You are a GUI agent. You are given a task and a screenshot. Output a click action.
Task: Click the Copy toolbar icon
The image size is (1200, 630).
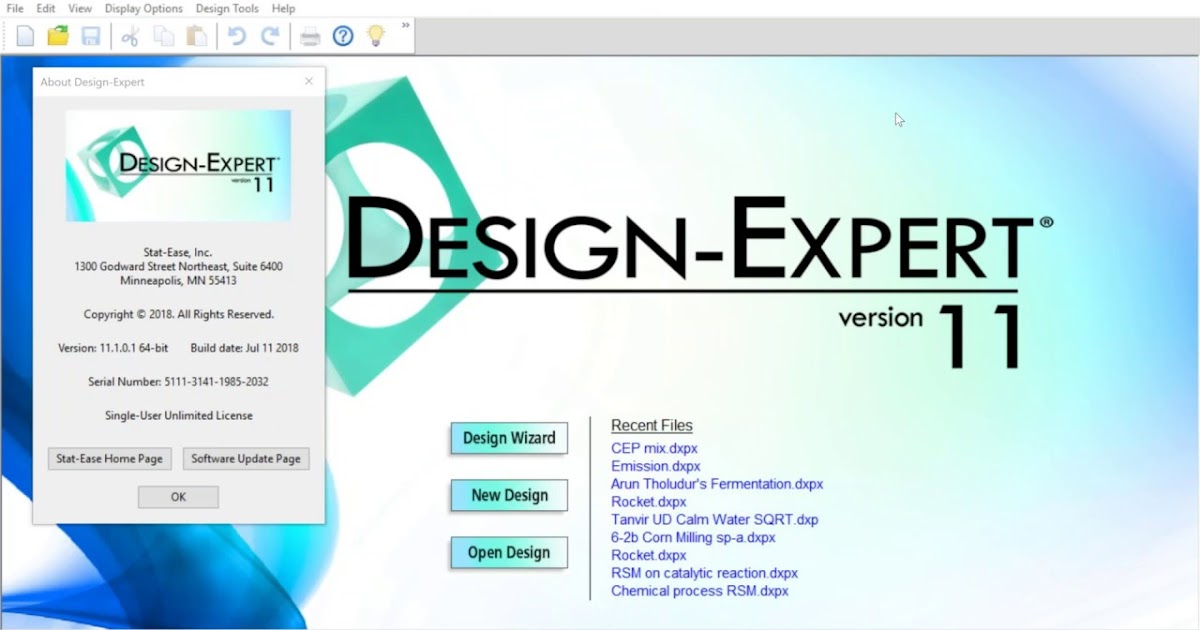pos(163,35)
